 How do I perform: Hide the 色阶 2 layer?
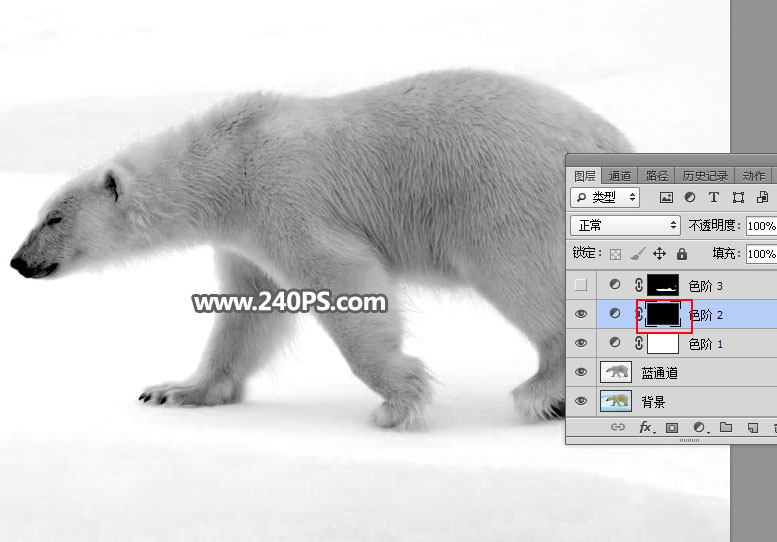click(581, 314)
